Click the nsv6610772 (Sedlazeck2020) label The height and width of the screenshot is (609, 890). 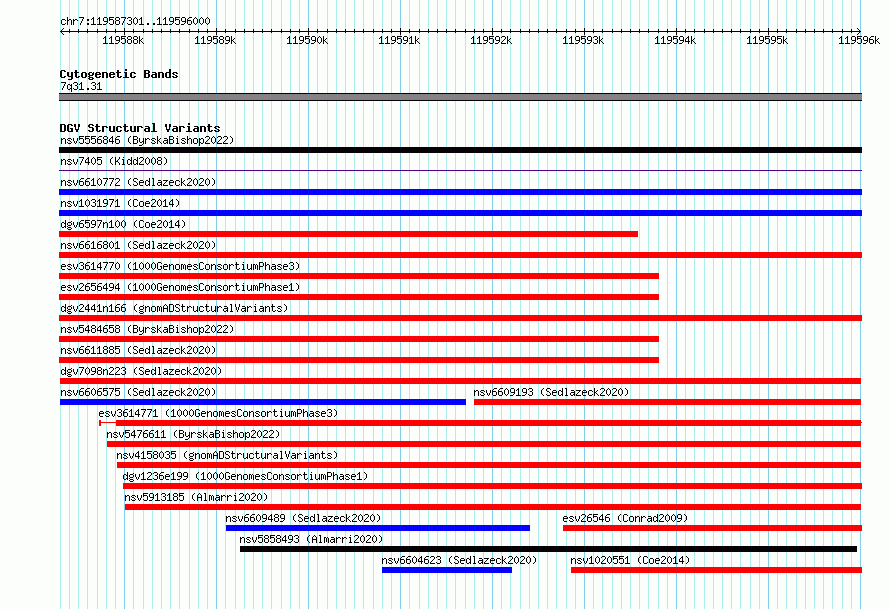[138, 182]
